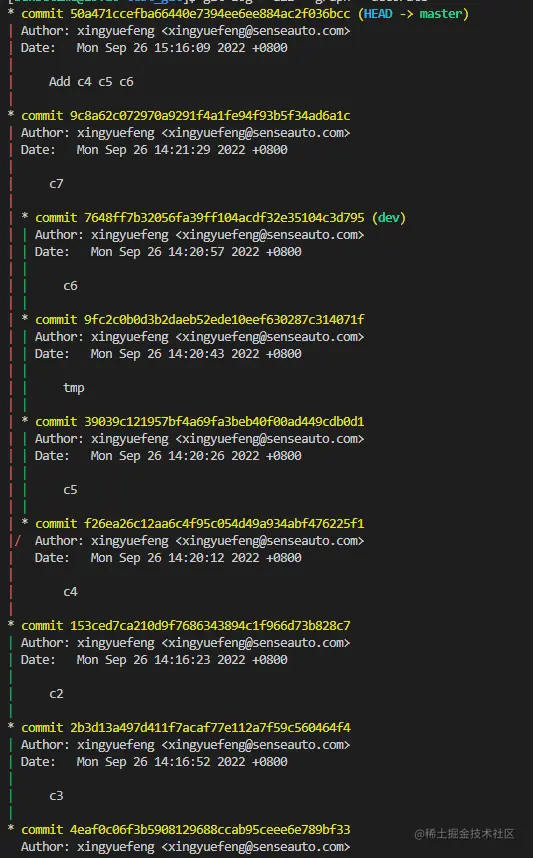
Task: Click date 'Mon Sep 26 14:20:57 2022'
Action: 175,252
